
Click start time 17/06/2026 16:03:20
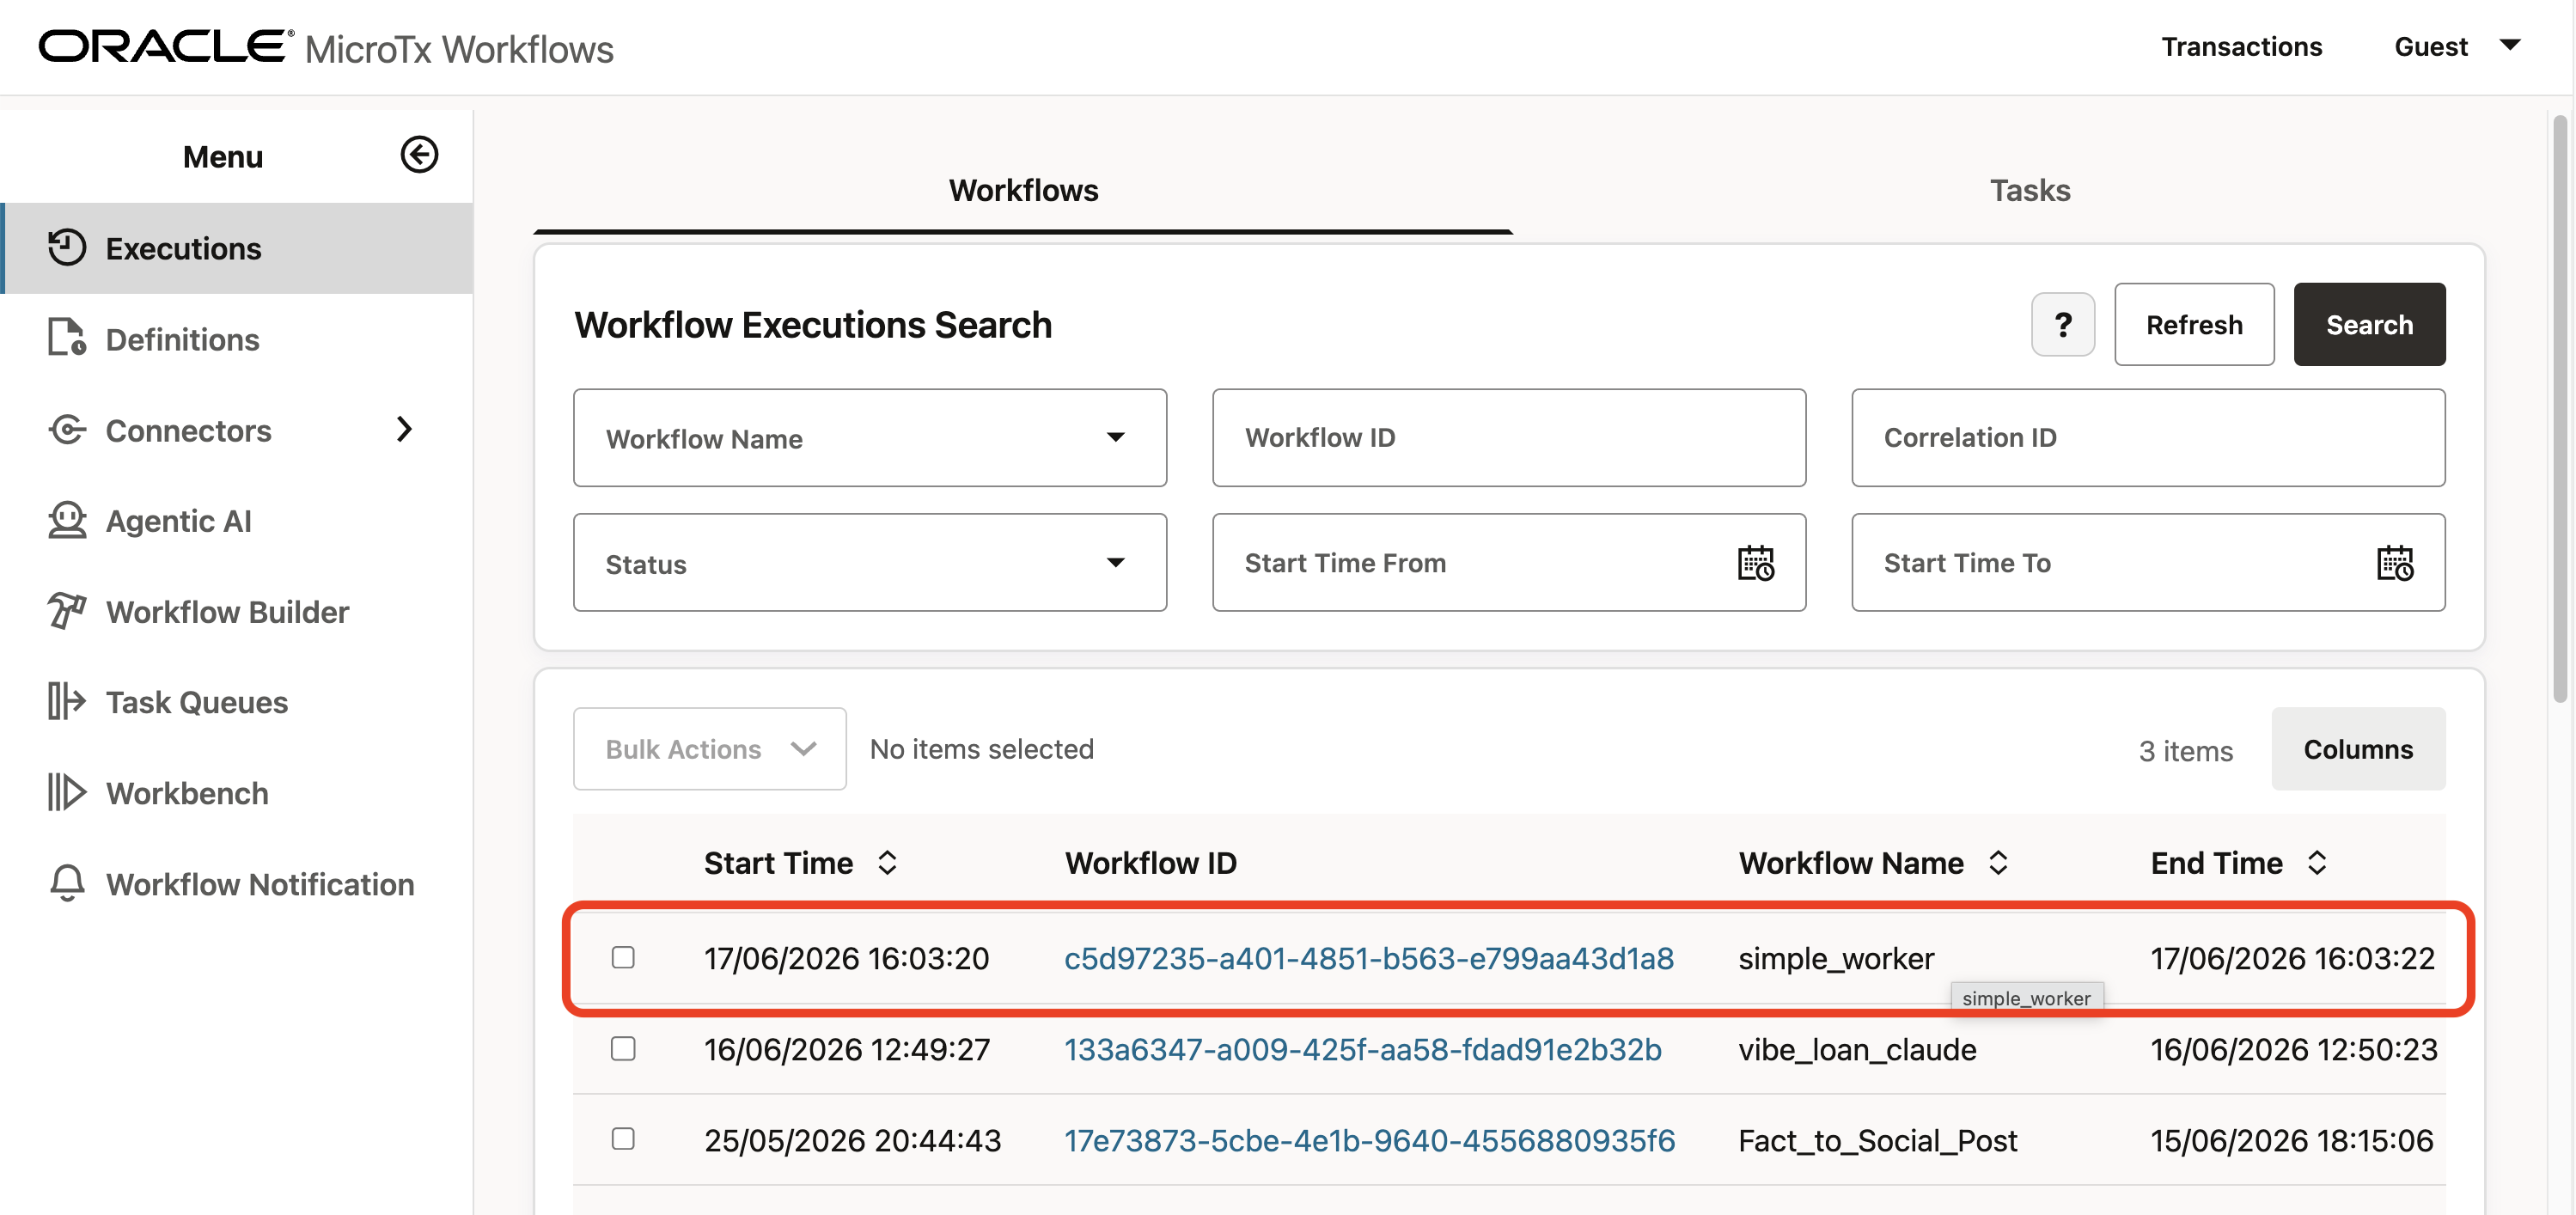tap(846, 958)
